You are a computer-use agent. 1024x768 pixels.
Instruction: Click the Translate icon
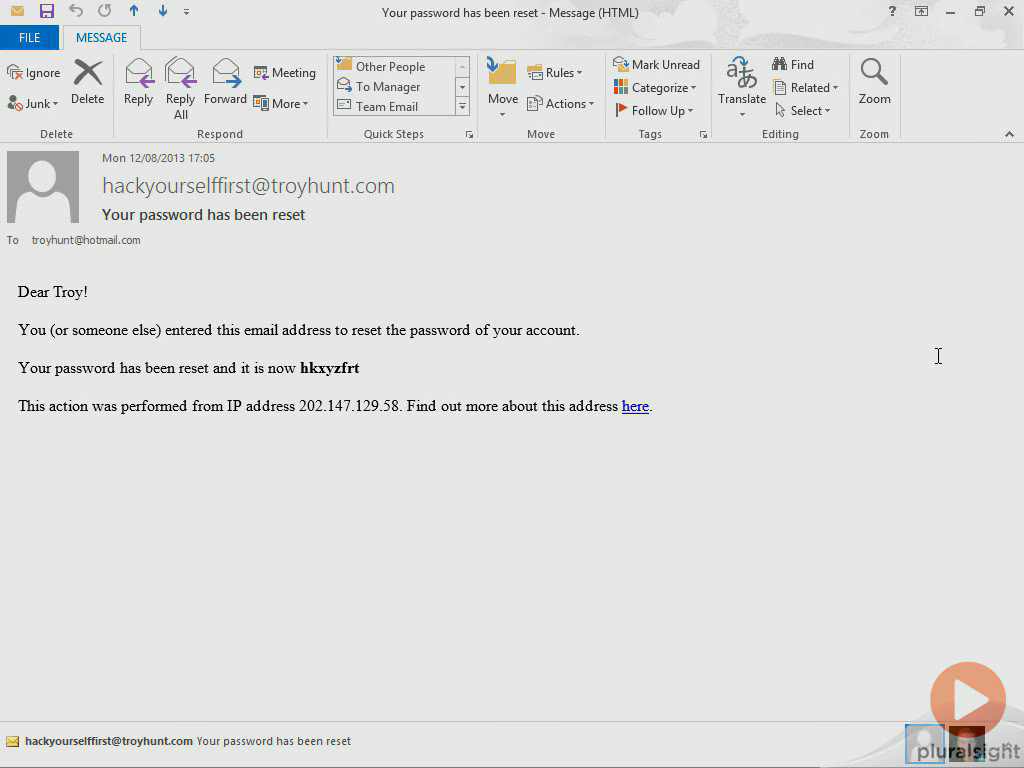point(742,73)
